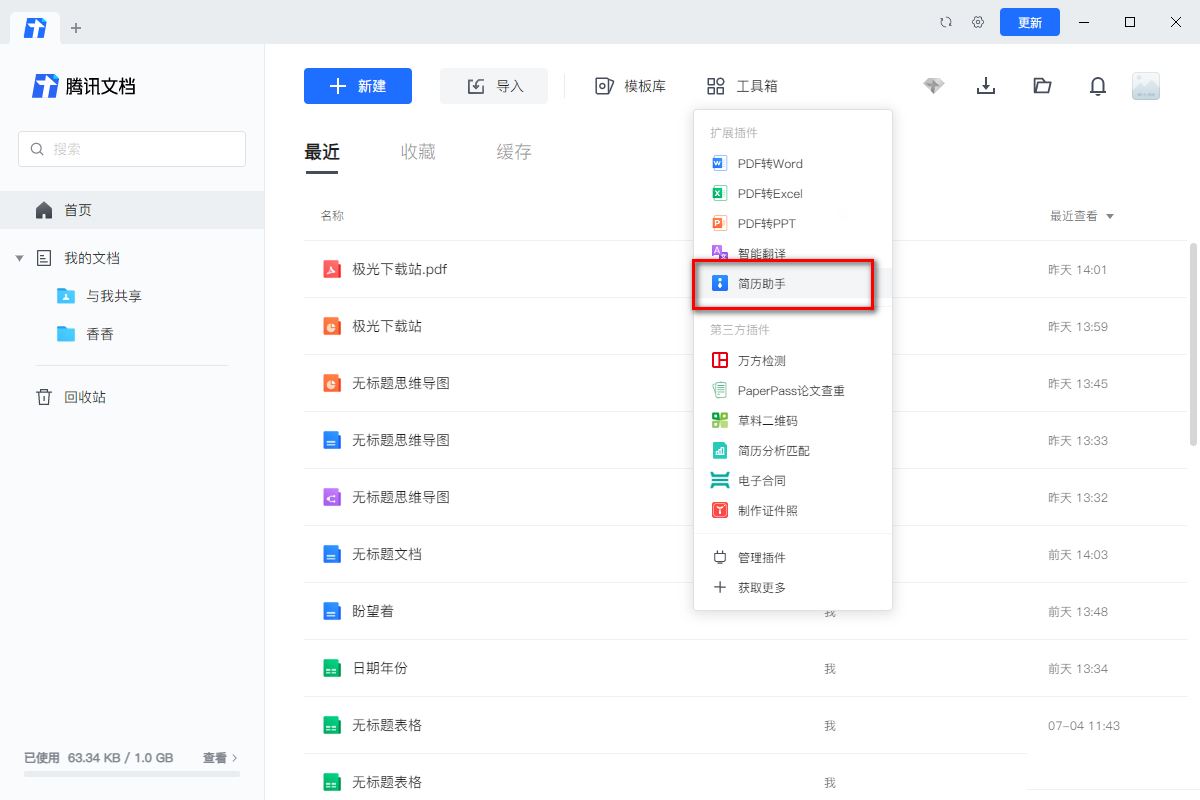The image size is (1200, 800).
Task: Select 智能翻译 plugin
Action: tap(792, 253)
